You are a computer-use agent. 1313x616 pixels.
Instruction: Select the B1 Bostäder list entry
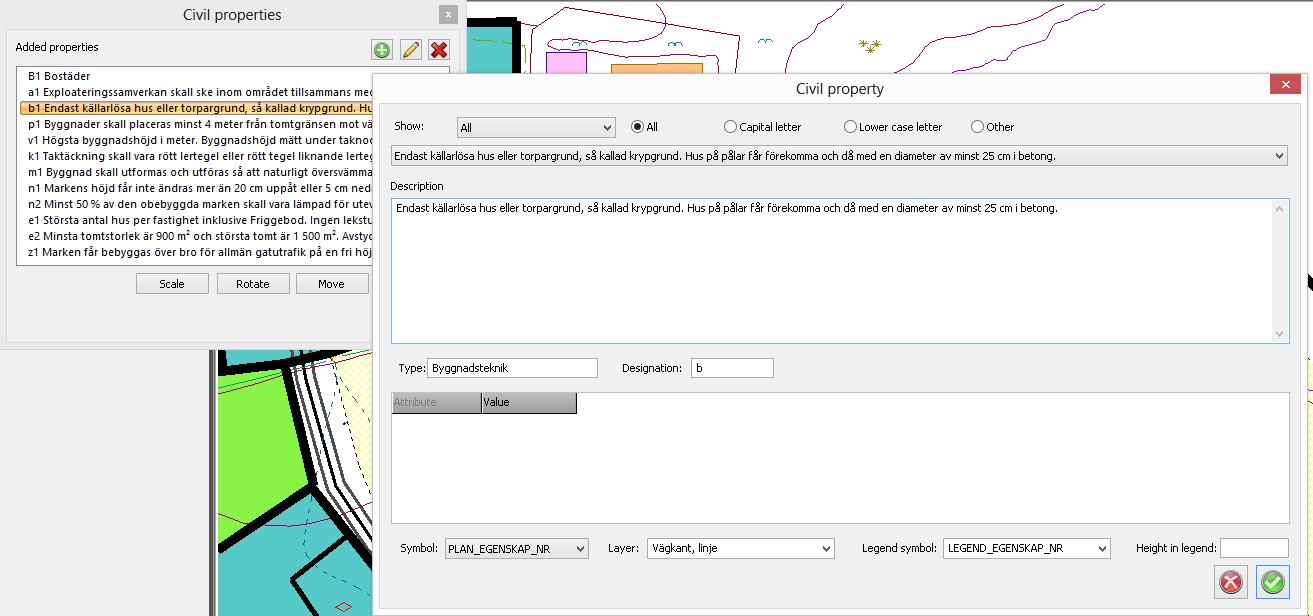click(x=61, y=76)
